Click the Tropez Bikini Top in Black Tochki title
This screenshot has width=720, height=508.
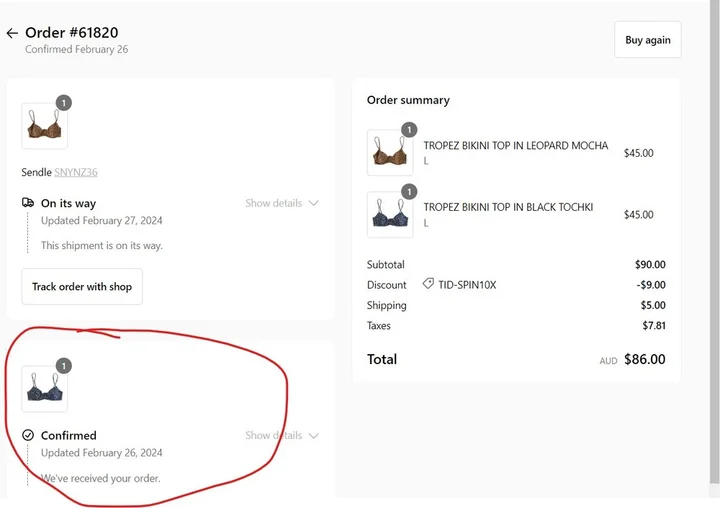(508, 207)
